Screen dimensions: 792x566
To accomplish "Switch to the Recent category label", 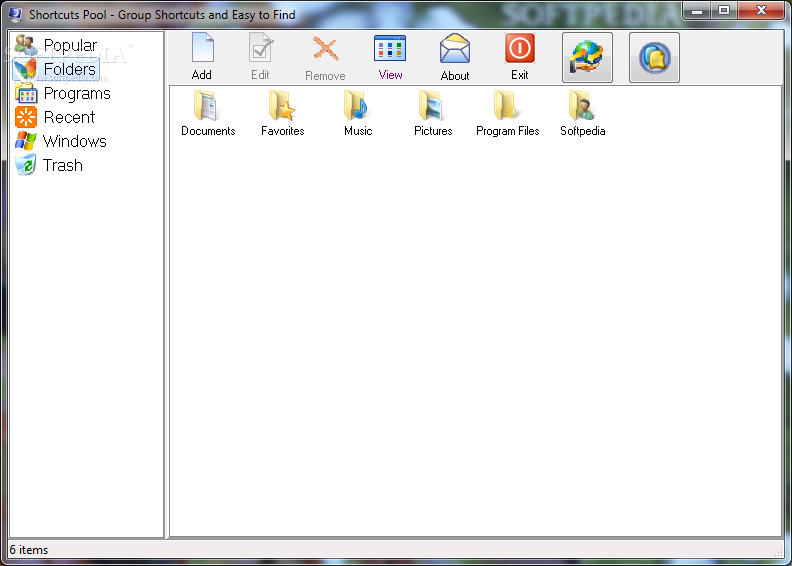I will [69, 117].
